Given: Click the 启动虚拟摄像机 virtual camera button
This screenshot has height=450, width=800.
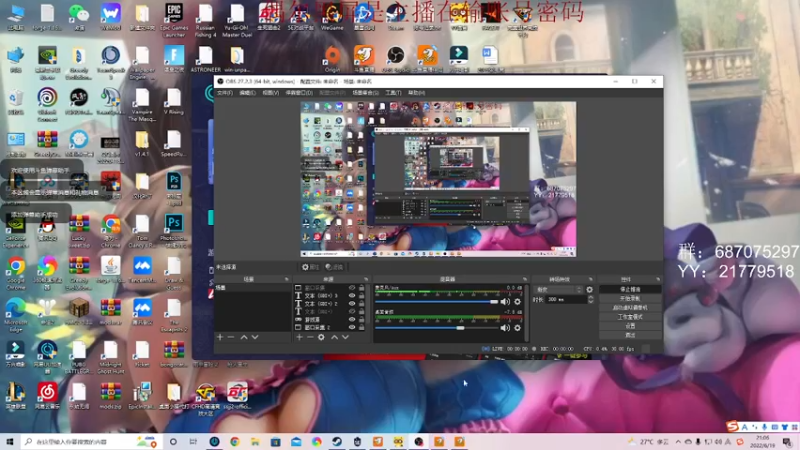Looking at the screenshot, I should [630, 308].
